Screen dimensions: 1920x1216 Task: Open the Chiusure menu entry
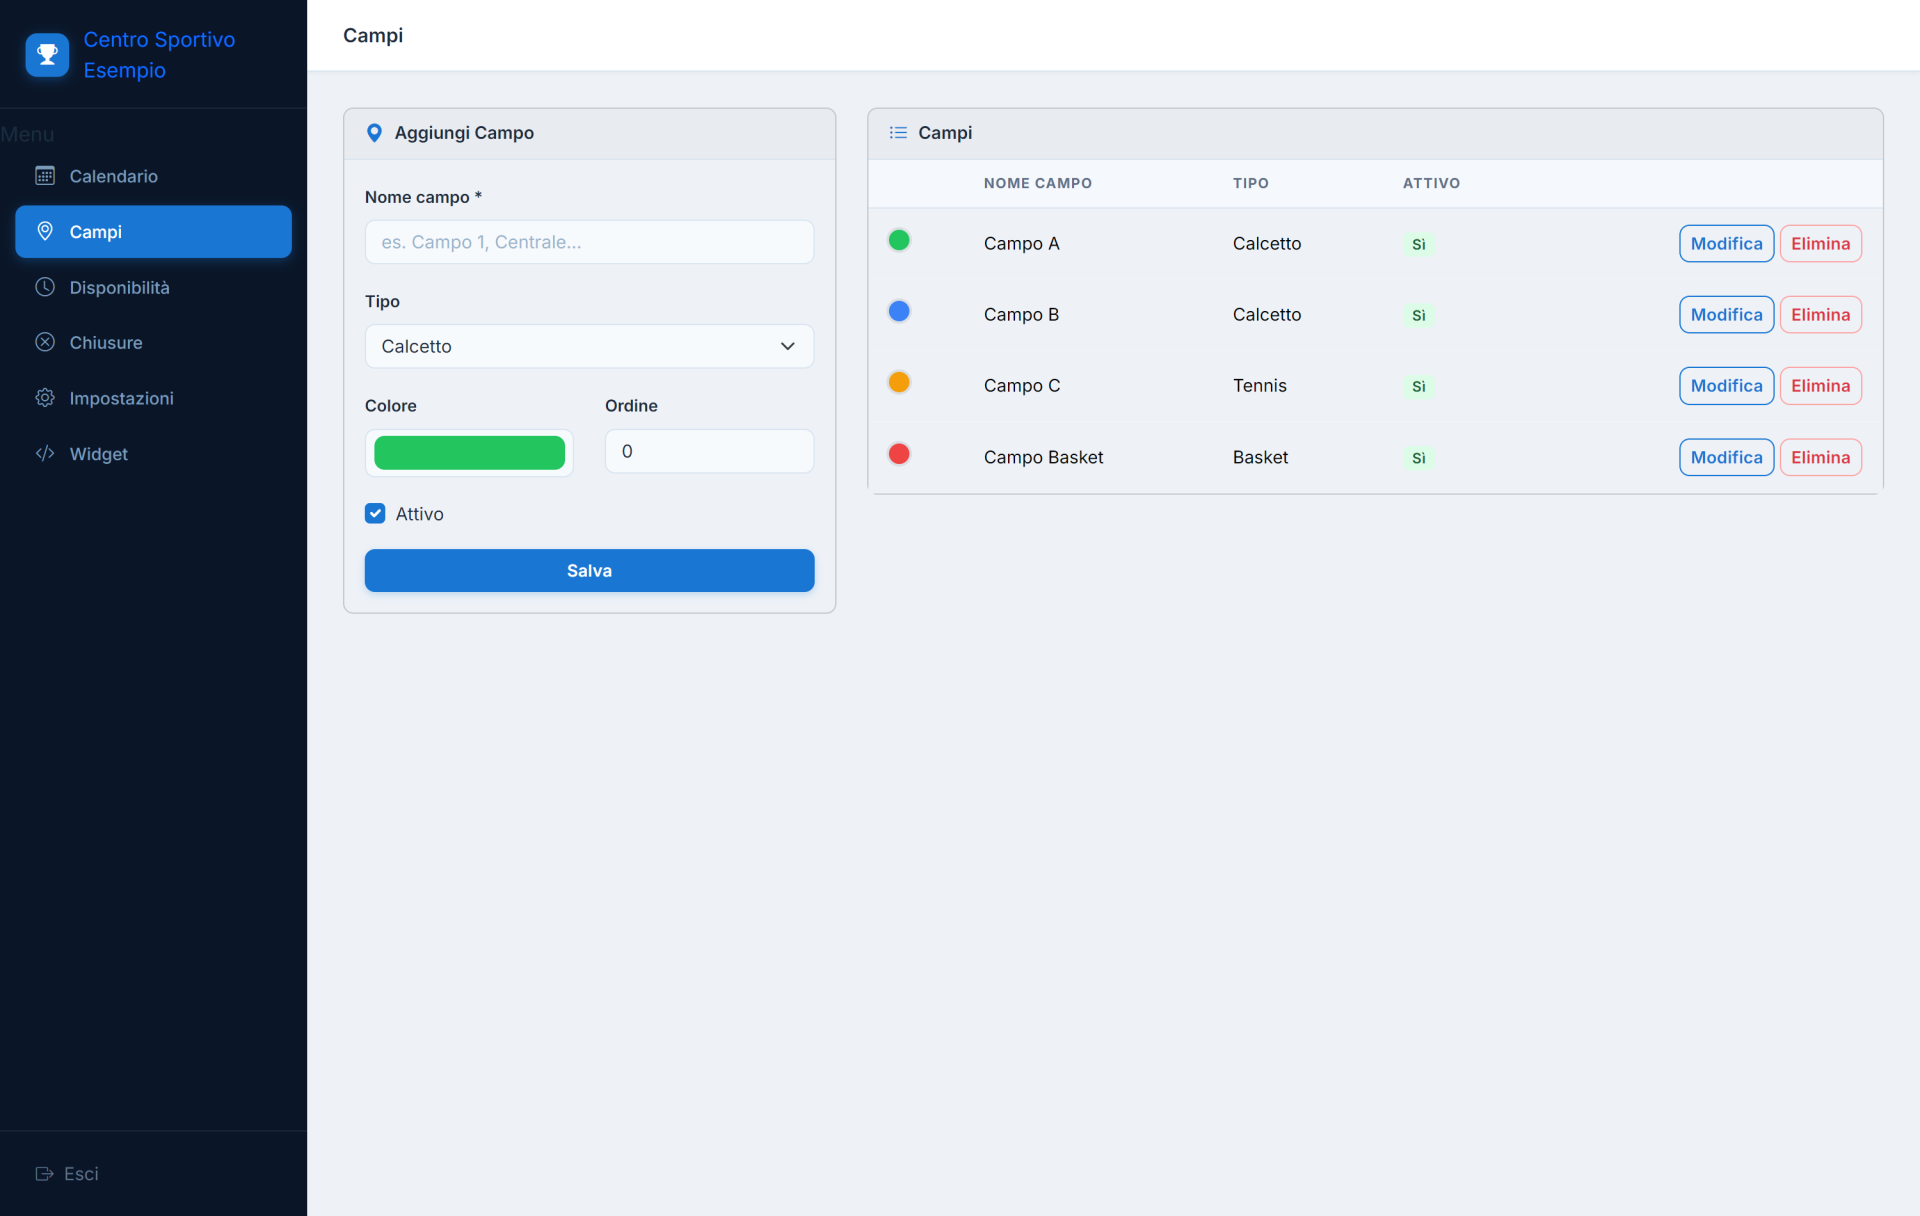tap(153, 342)
